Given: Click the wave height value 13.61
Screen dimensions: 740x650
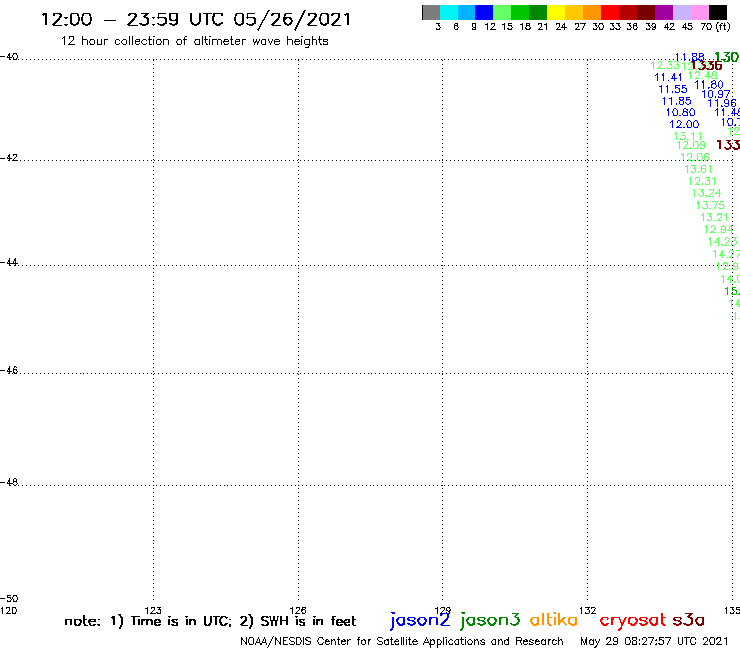Looking at the screenshot, I should coord(698,169).
